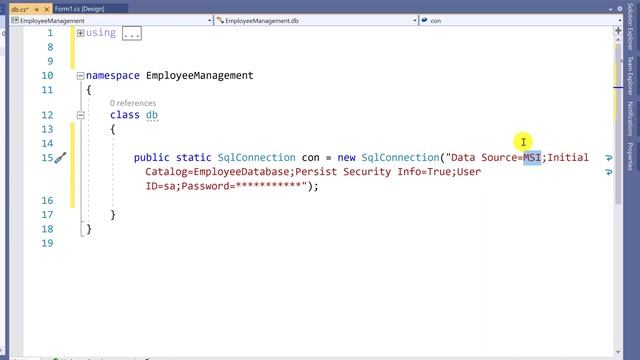Click the collapsed using ellipsis box
Screen dimensions: 640x360
(132, 33)
